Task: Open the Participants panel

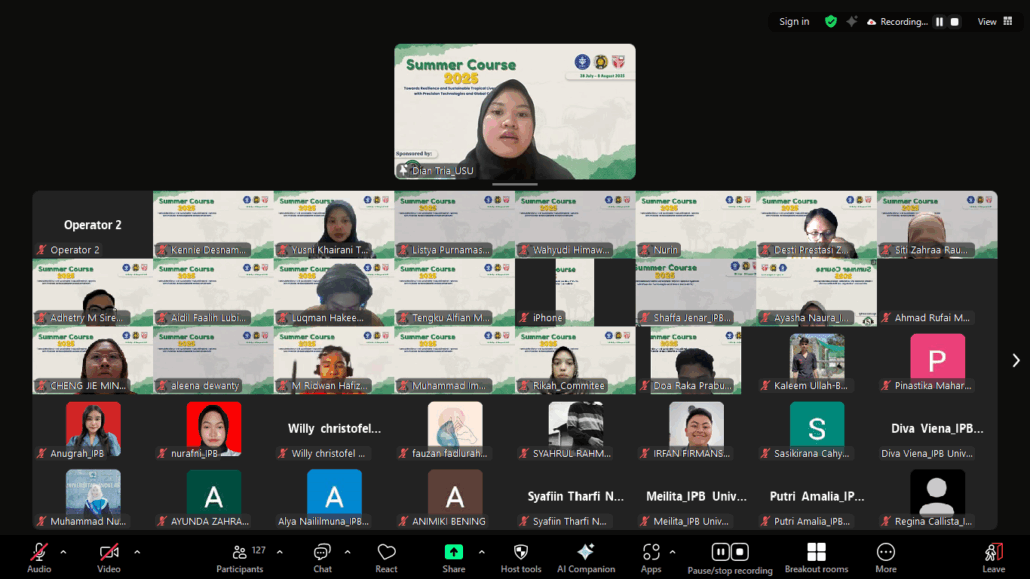Action: 239,553
